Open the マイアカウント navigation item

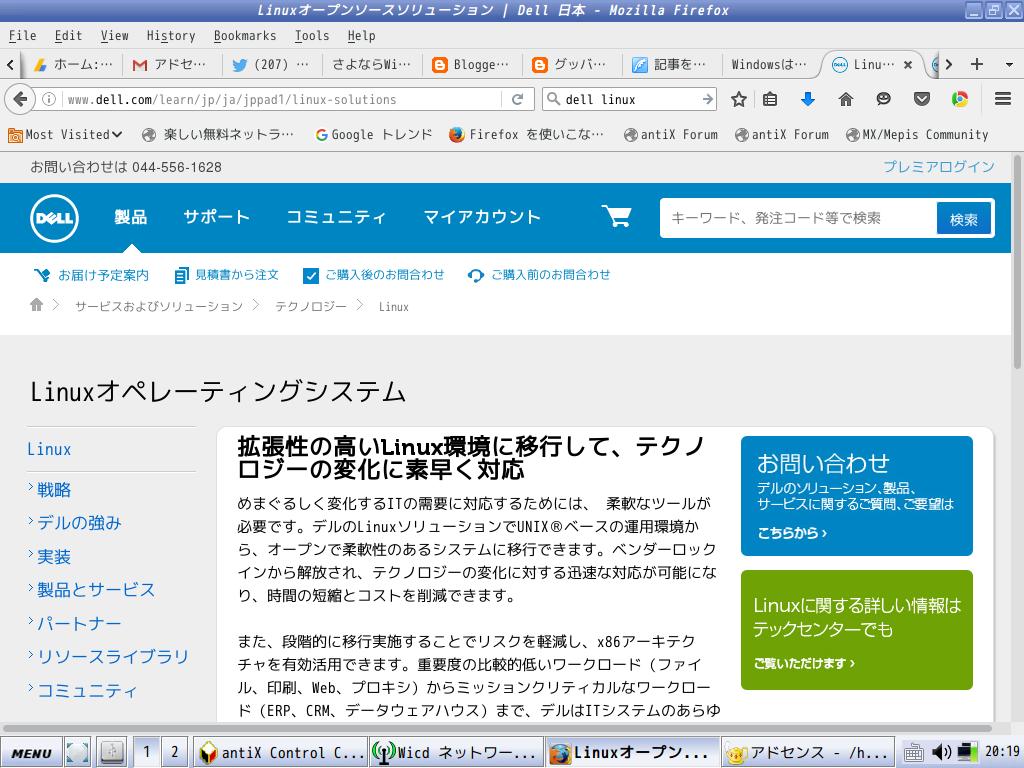pyautogui.click(x=482, y=217)
